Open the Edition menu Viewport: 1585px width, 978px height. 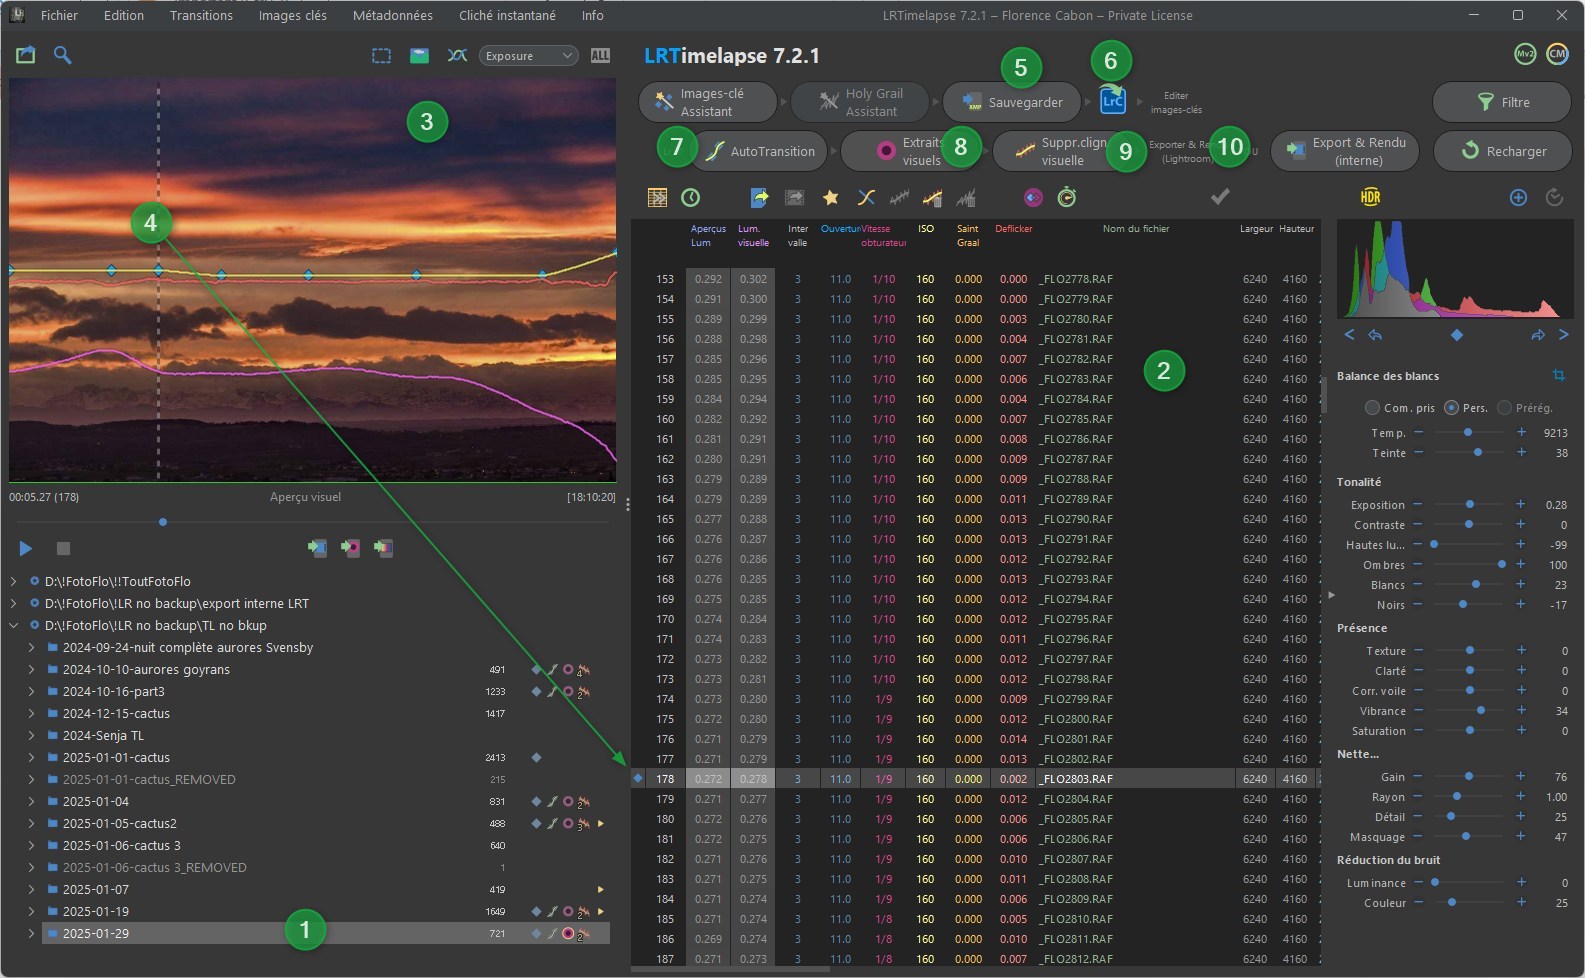click(124, 15)
